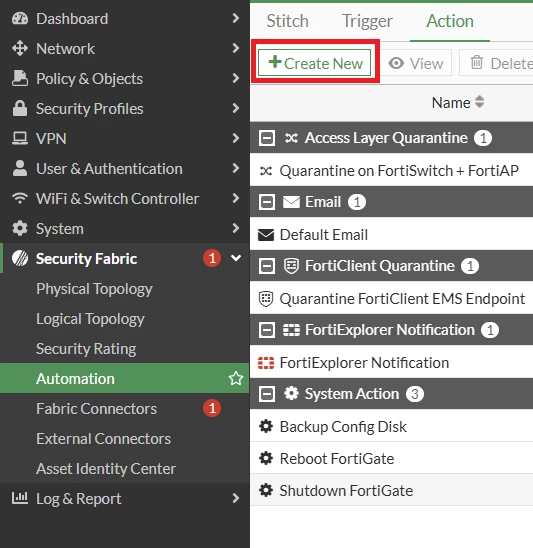Click the Dashboard gauge icon

click(20, 19)
